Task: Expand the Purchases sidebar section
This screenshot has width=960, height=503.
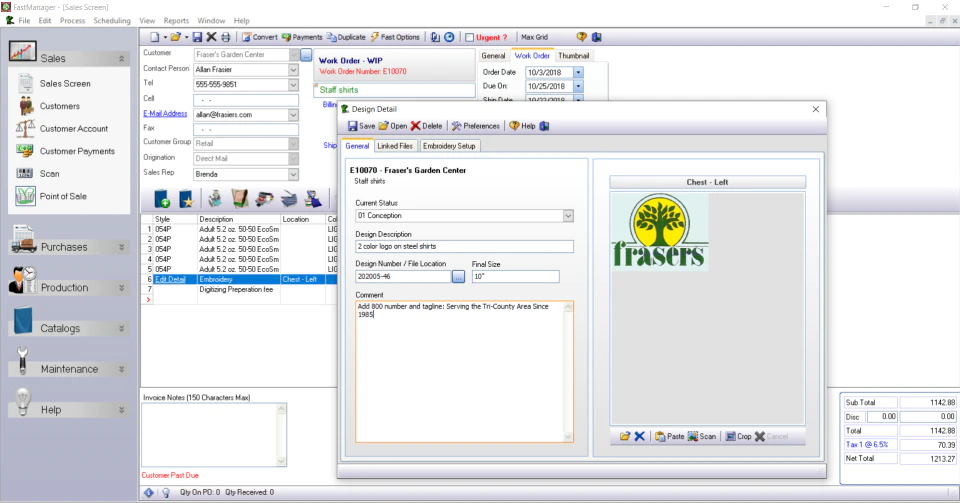Action: pos(121,247)
